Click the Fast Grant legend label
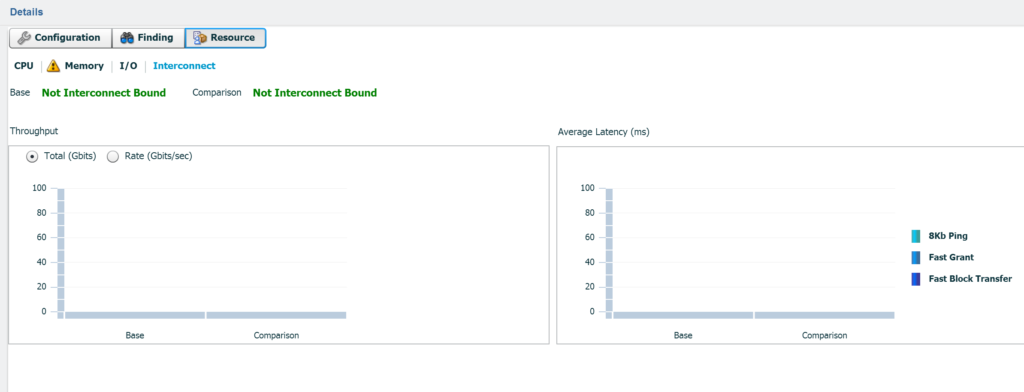This screenshot has width=1024, height=392. pos(951,257)
